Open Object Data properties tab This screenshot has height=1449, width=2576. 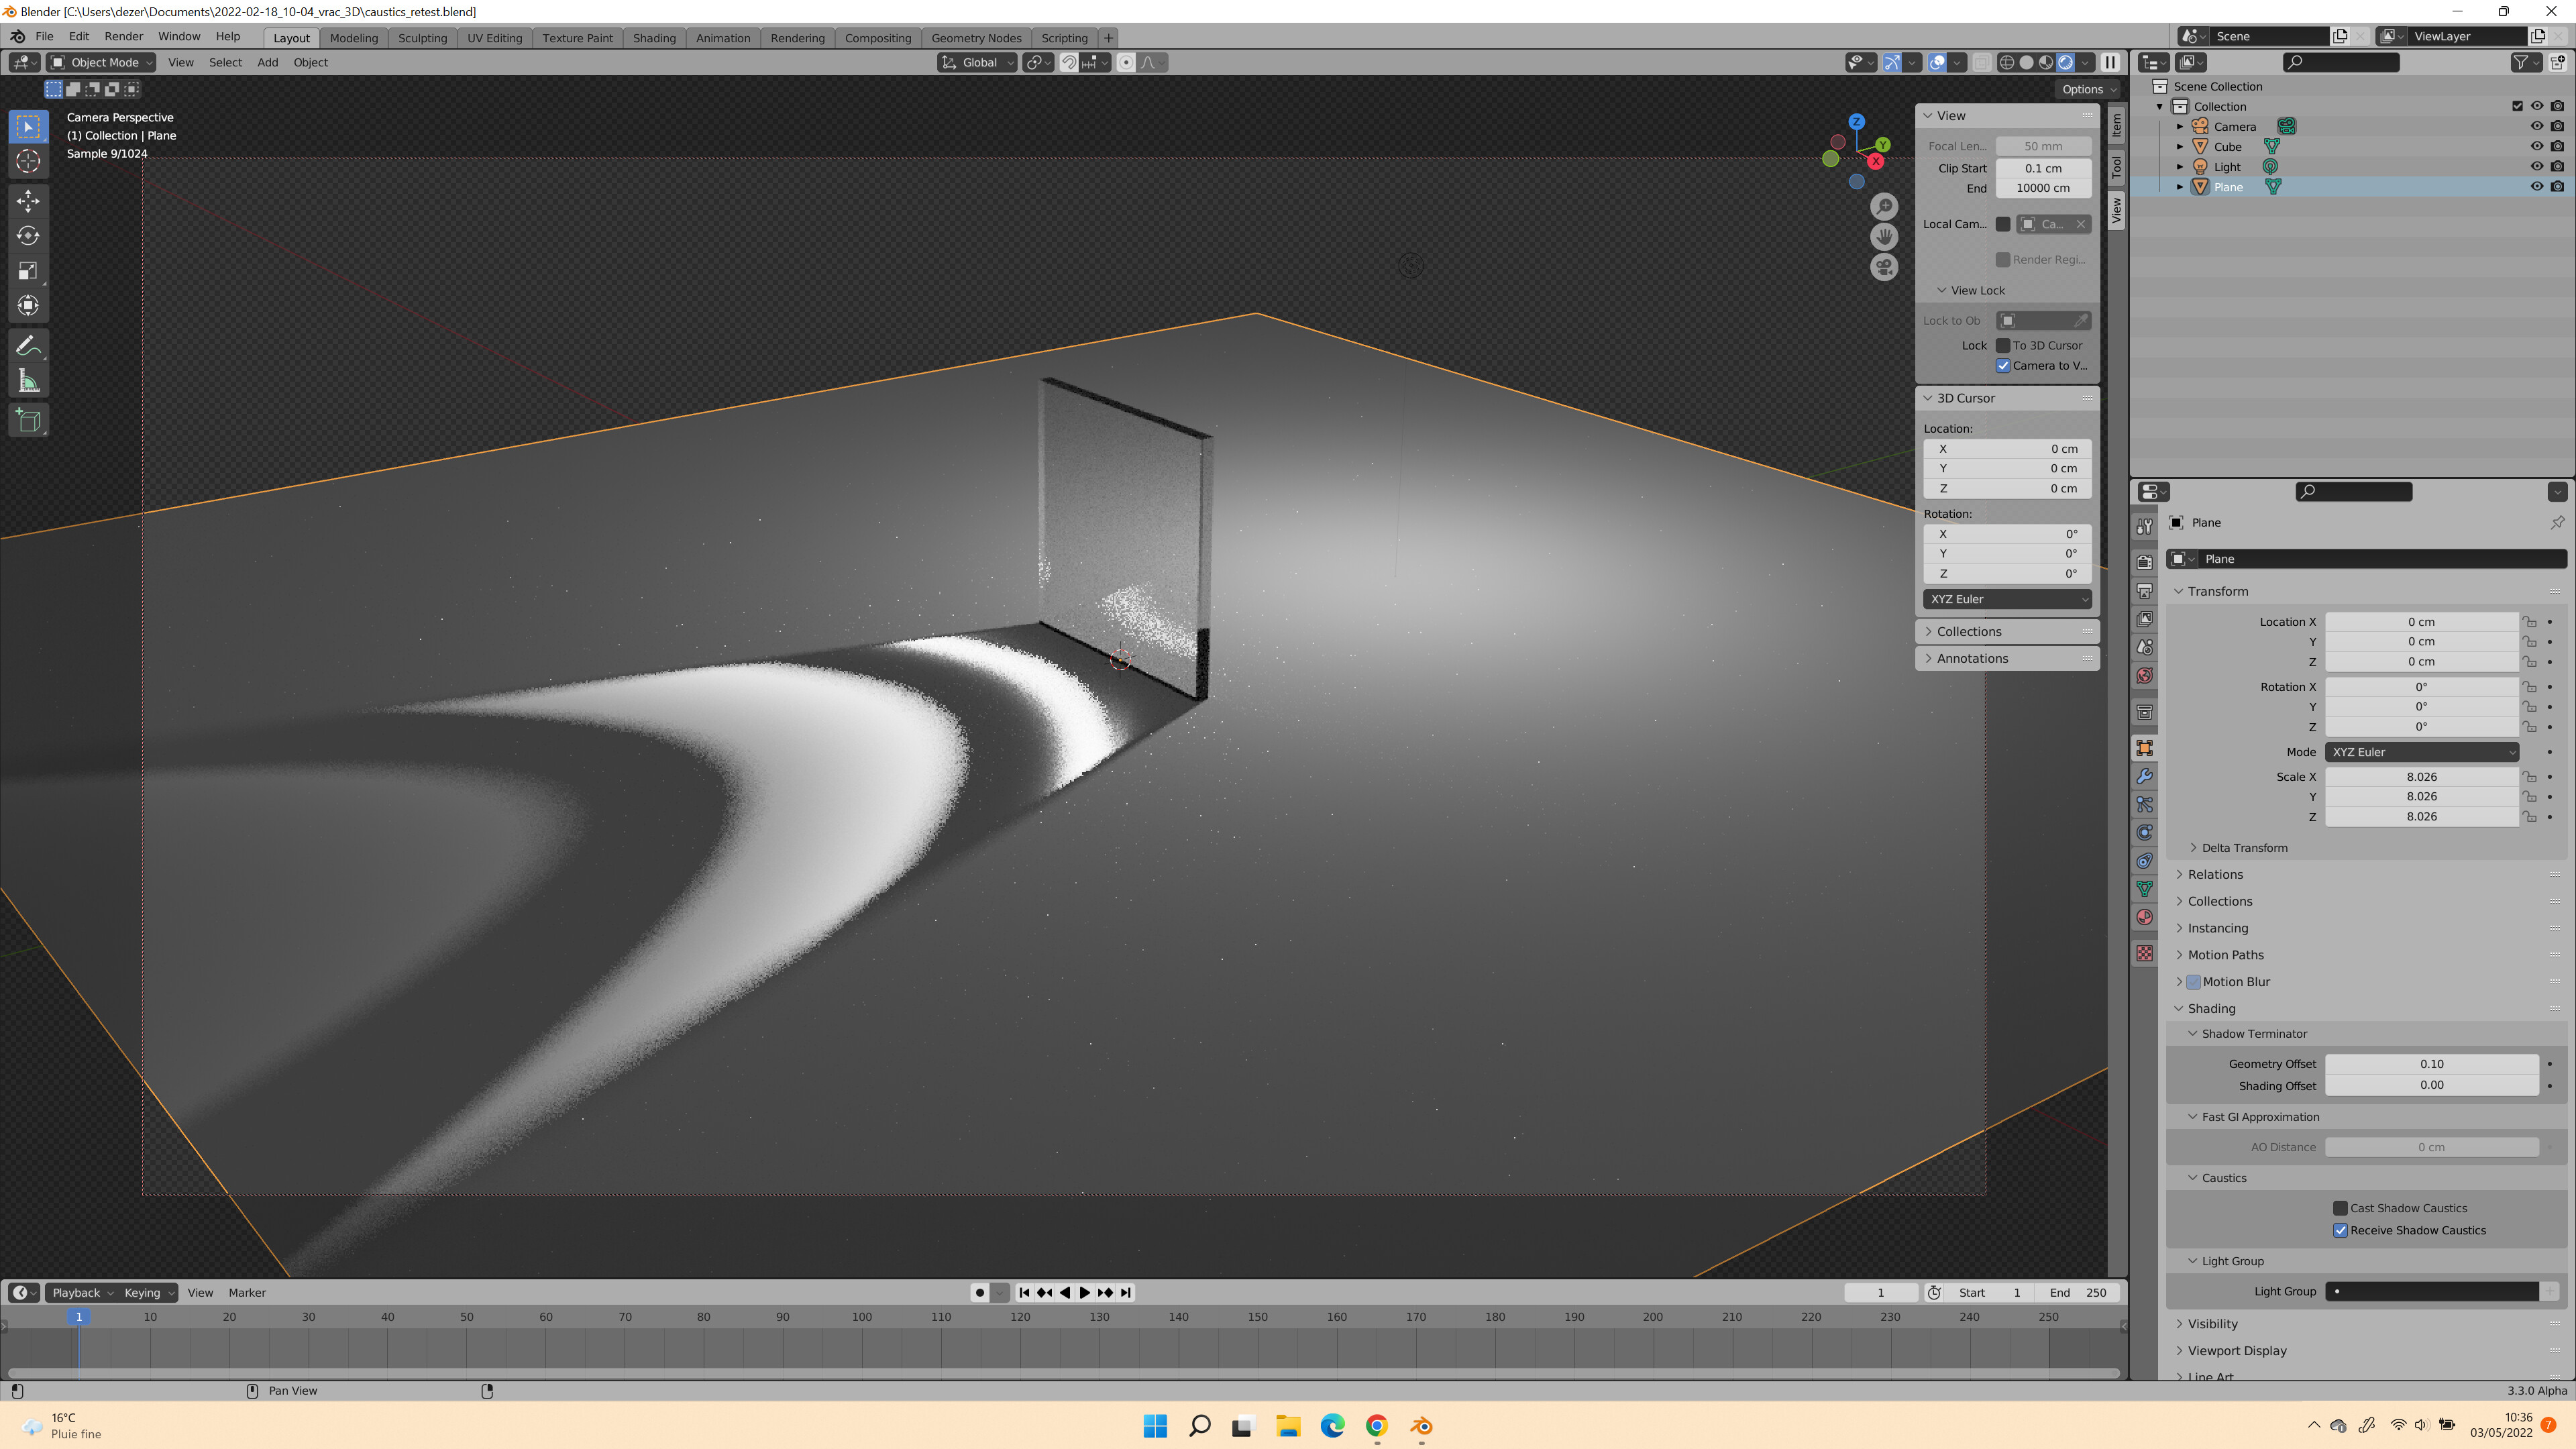[2145, 888]
